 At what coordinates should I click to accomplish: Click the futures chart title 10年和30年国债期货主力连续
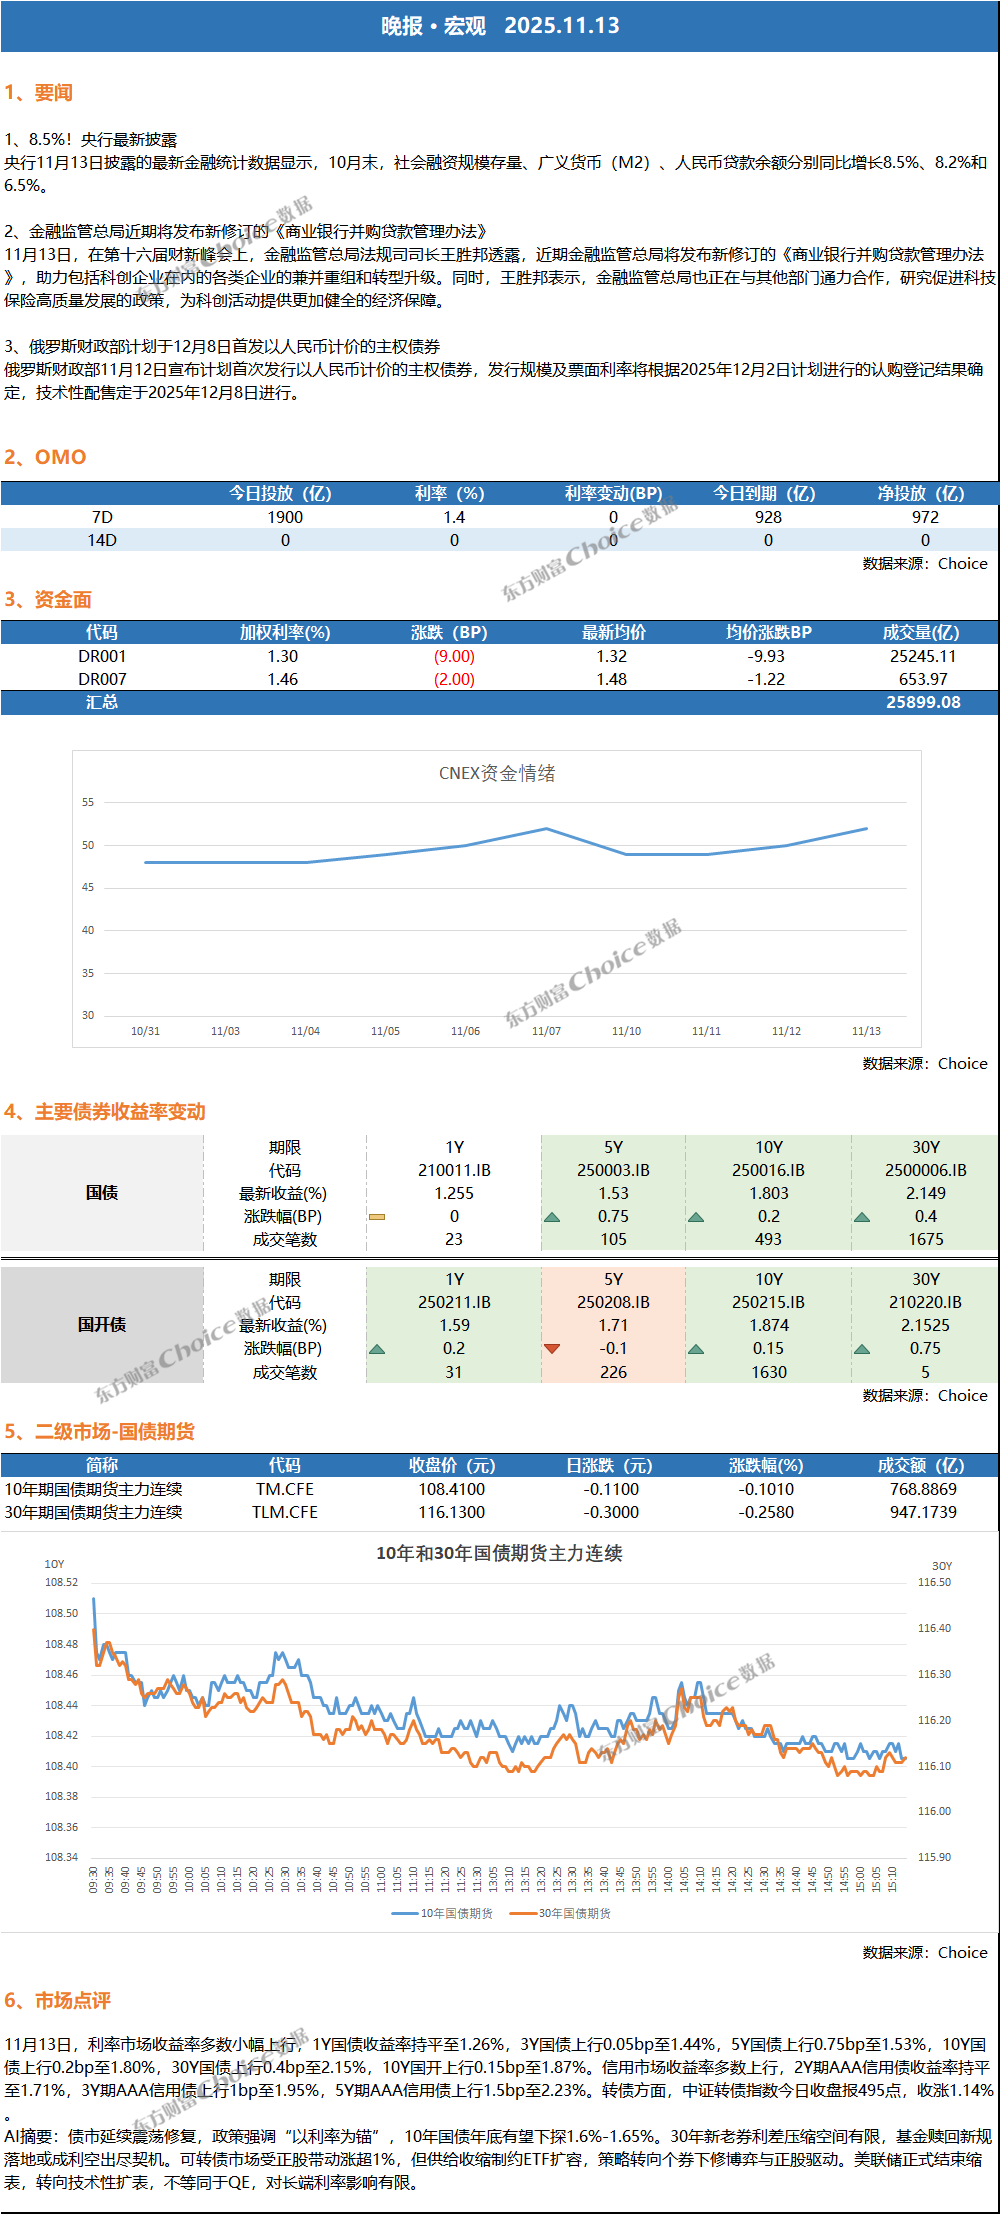(x=499, y=1553)
